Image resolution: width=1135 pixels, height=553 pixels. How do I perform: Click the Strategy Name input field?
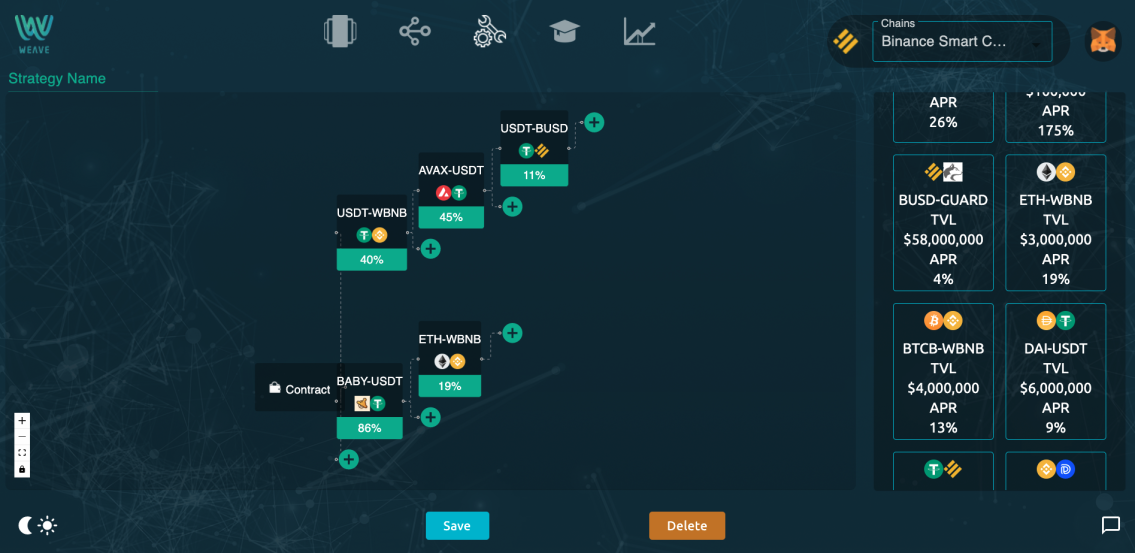[83, 79]
